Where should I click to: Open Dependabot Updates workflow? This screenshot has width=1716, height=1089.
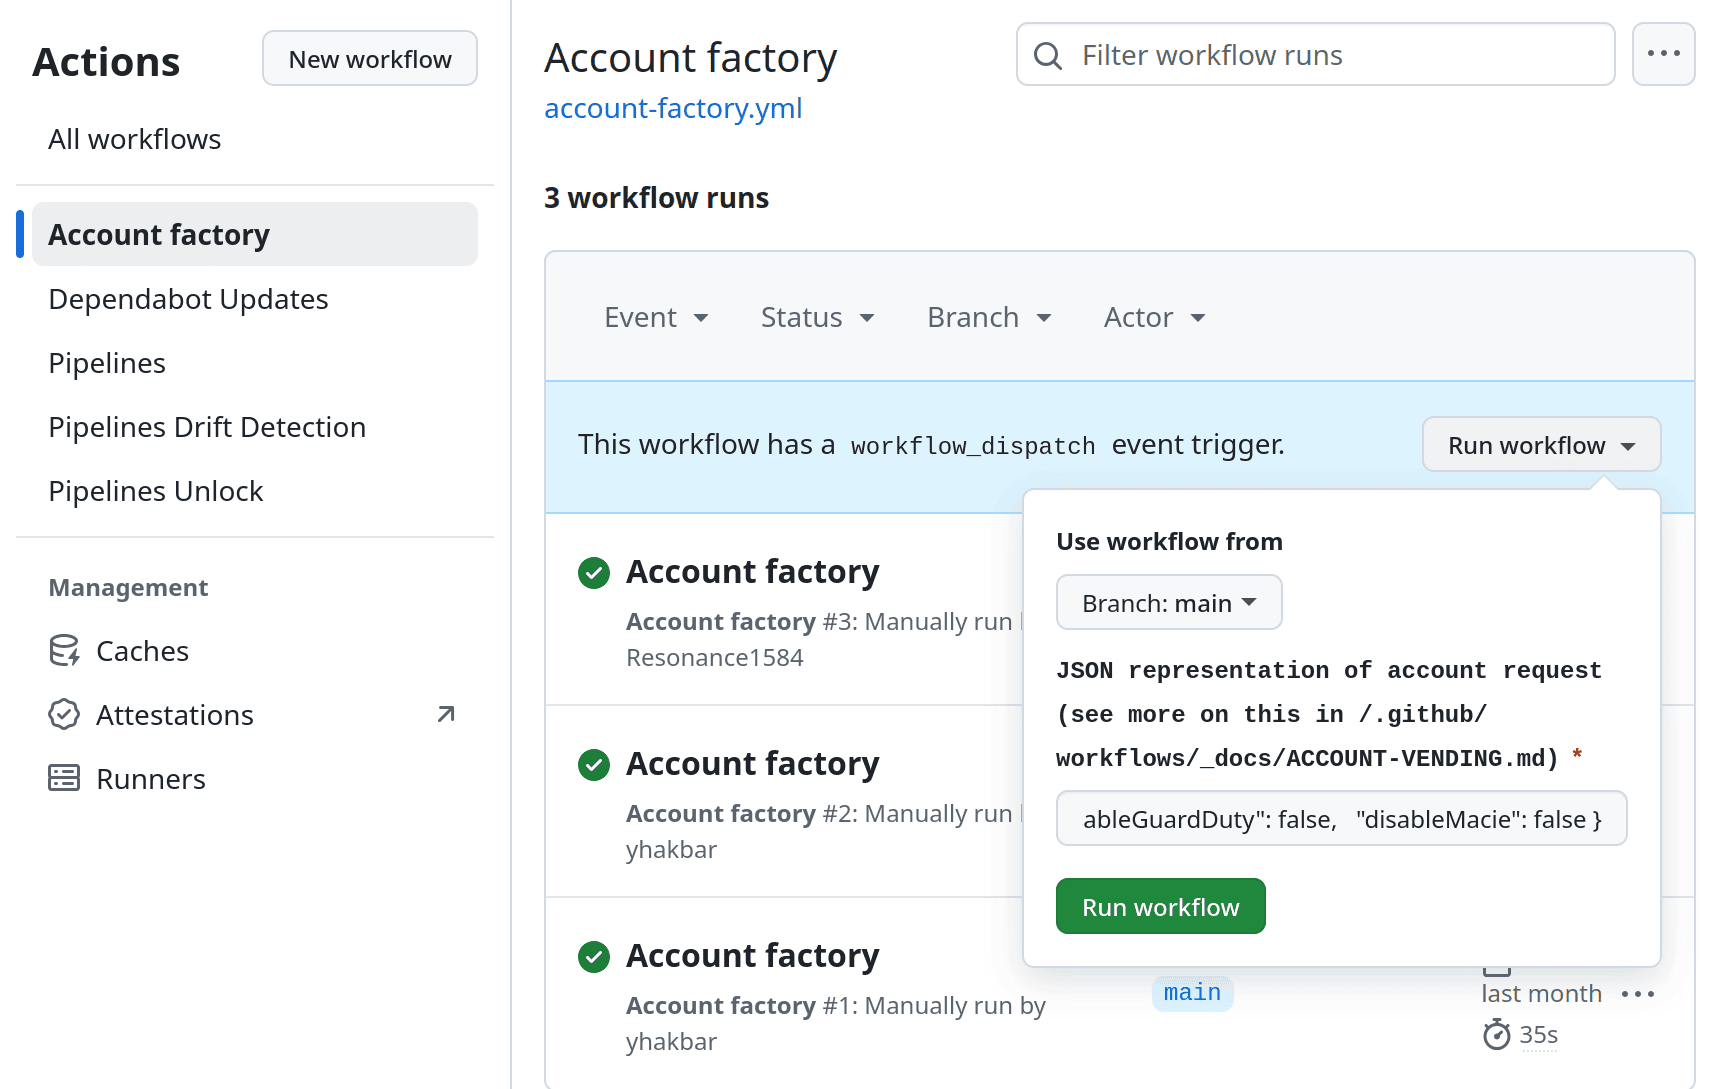point(188,299)
